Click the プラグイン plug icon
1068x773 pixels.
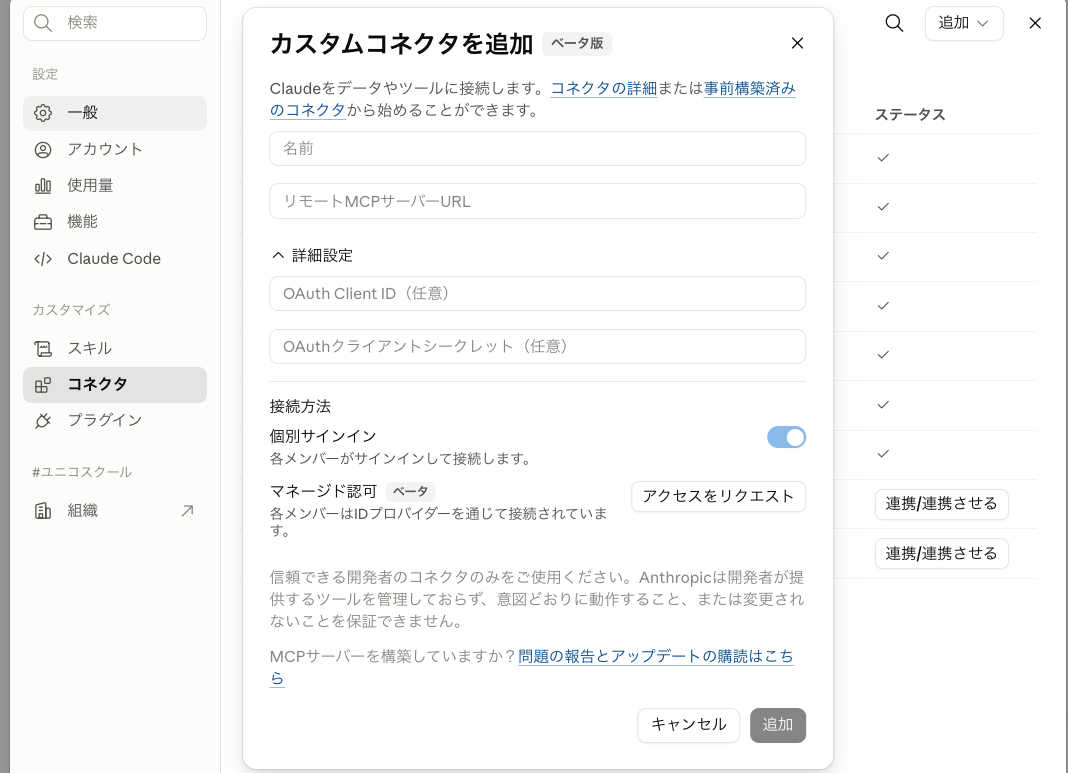[x=43, y=420]
